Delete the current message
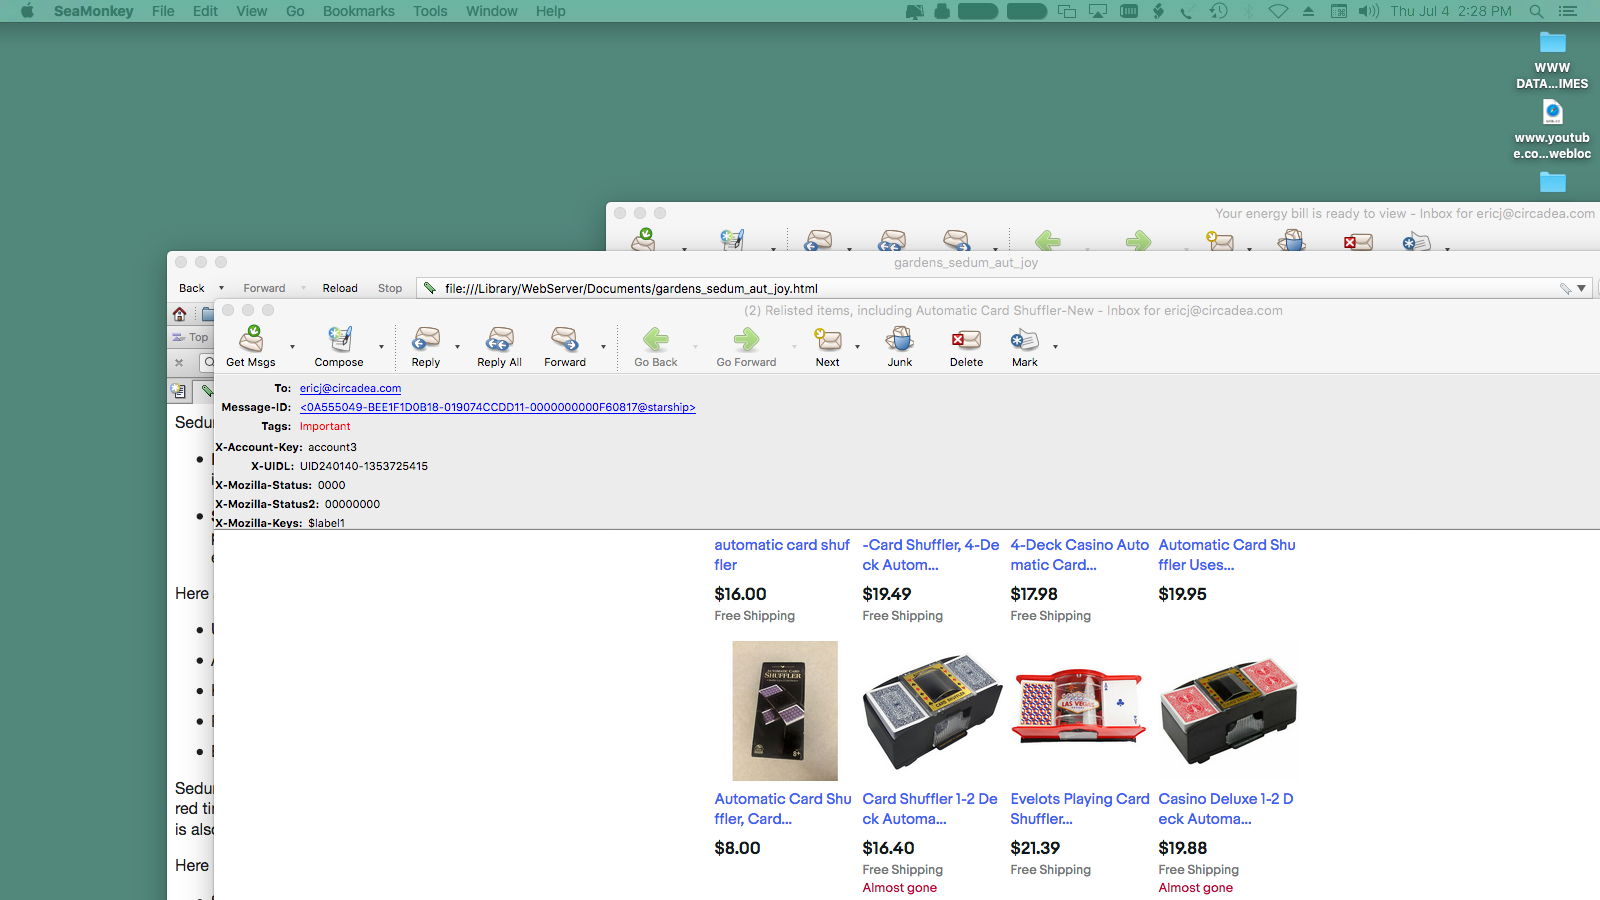Image resolution: width=1600 pixels, height=900 pixels. pyautogui.click(x=966, y=341)
